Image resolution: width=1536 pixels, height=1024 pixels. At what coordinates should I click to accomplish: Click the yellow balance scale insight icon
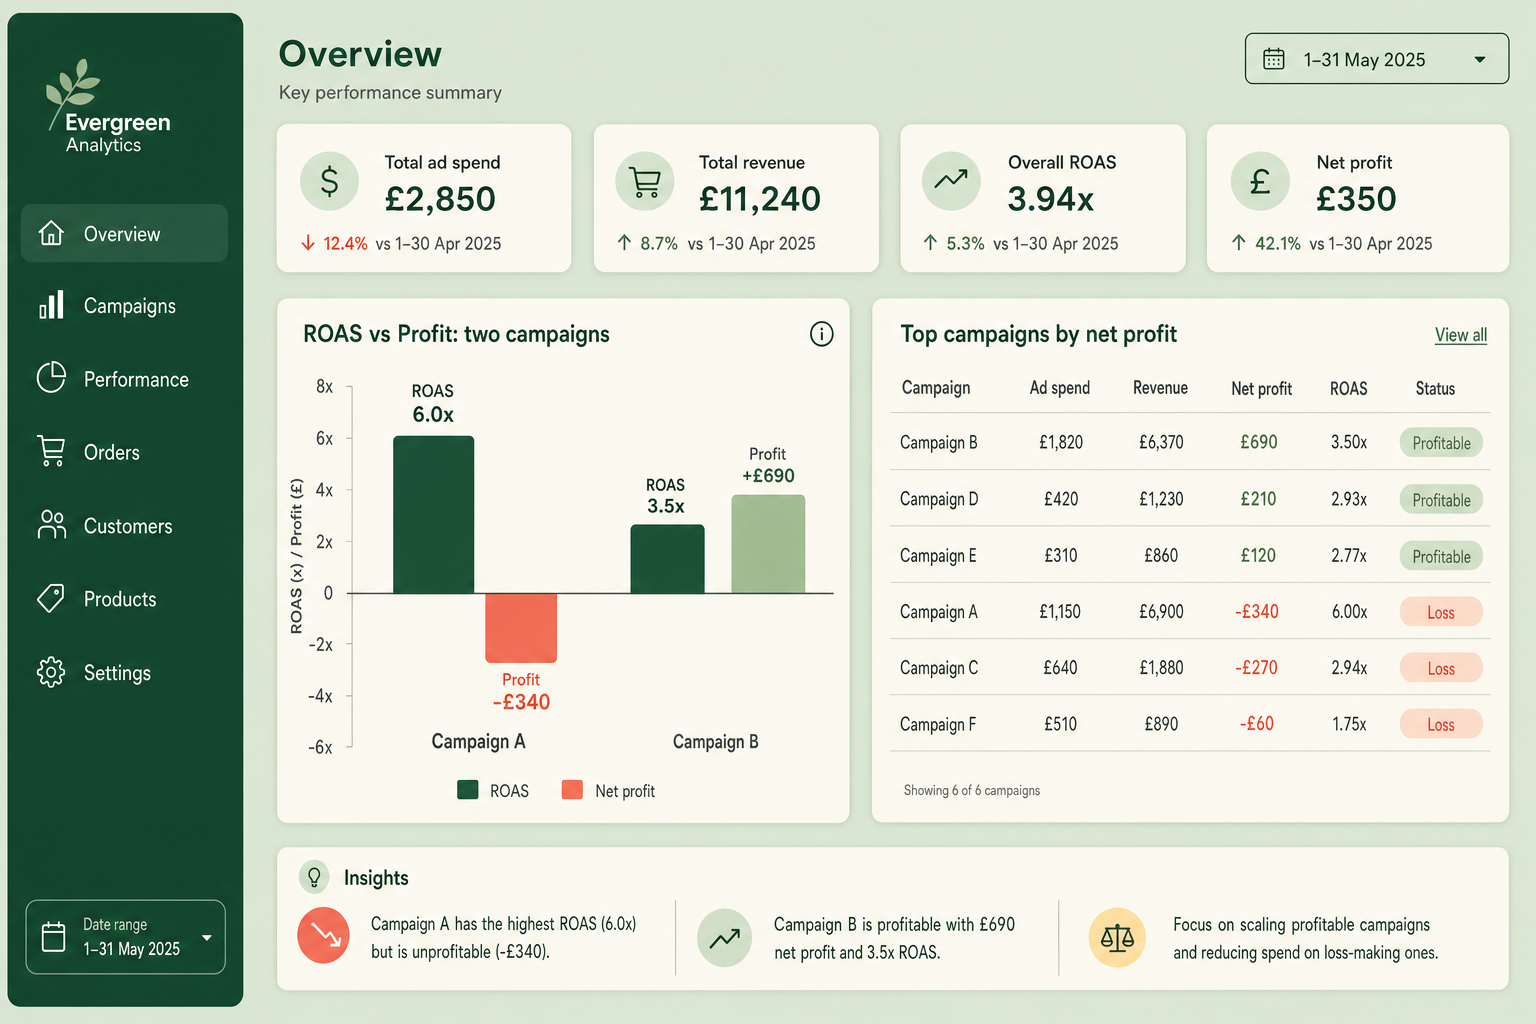1117,938
